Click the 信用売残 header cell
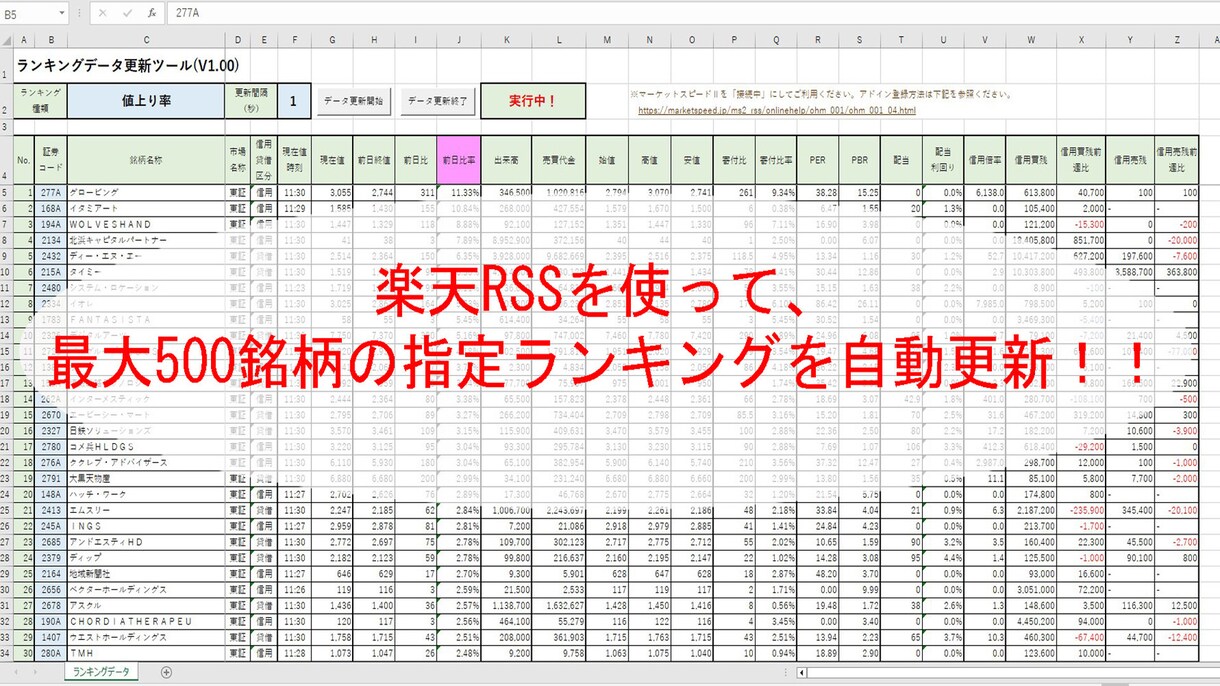1220x686 pixels. pos(1128,158)
